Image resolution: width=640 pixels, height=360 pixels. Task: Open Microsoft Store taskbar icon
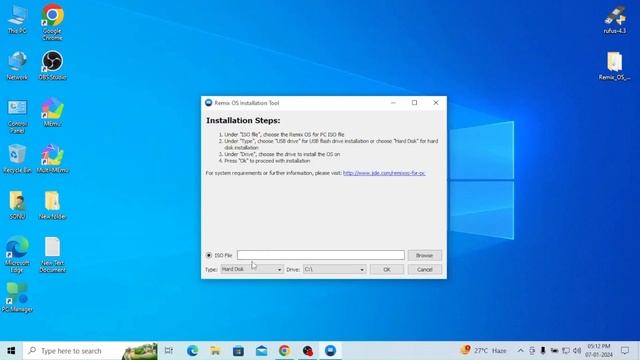click(238, 351)
